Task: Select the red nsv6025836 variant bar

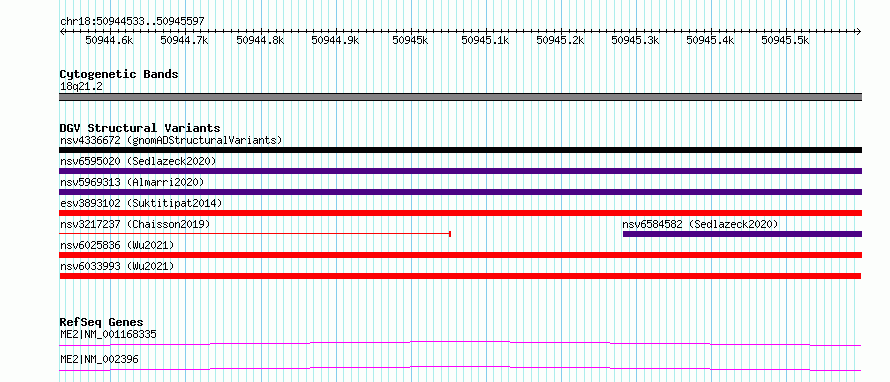Action: click(460, 255)
